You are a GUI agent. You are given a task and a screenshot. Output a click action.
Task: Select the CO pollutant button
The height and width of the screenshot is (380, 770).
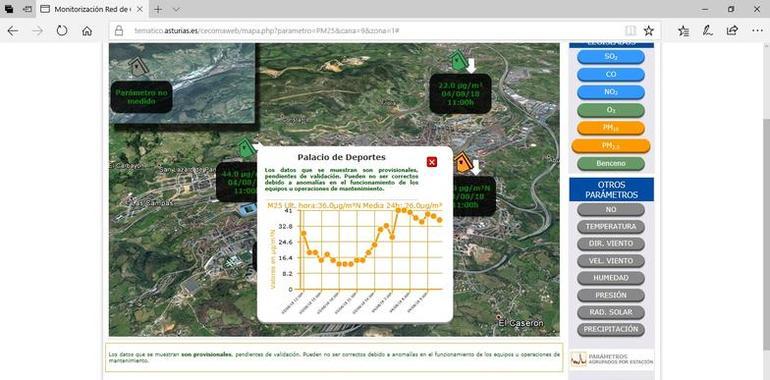pos(611,75)
